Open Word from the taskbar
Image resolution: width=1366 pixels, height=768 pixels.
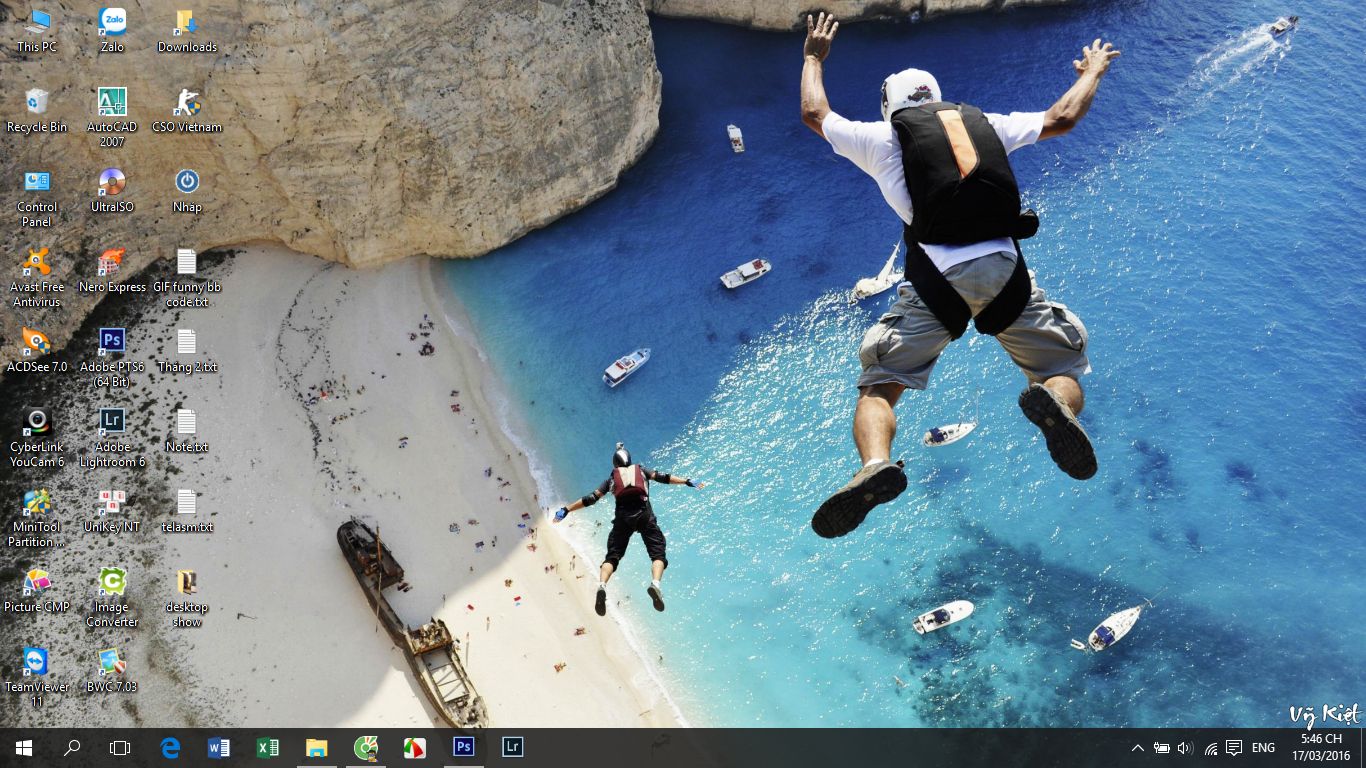pos(219,747)
